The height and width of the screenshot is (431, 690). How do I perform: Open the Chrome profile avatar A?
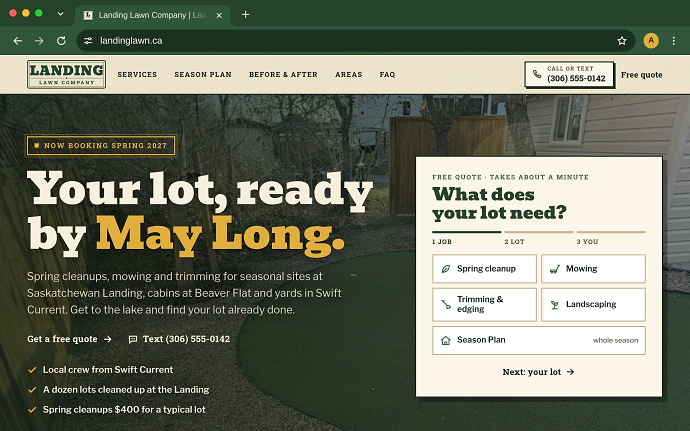(x=651, y=41)
